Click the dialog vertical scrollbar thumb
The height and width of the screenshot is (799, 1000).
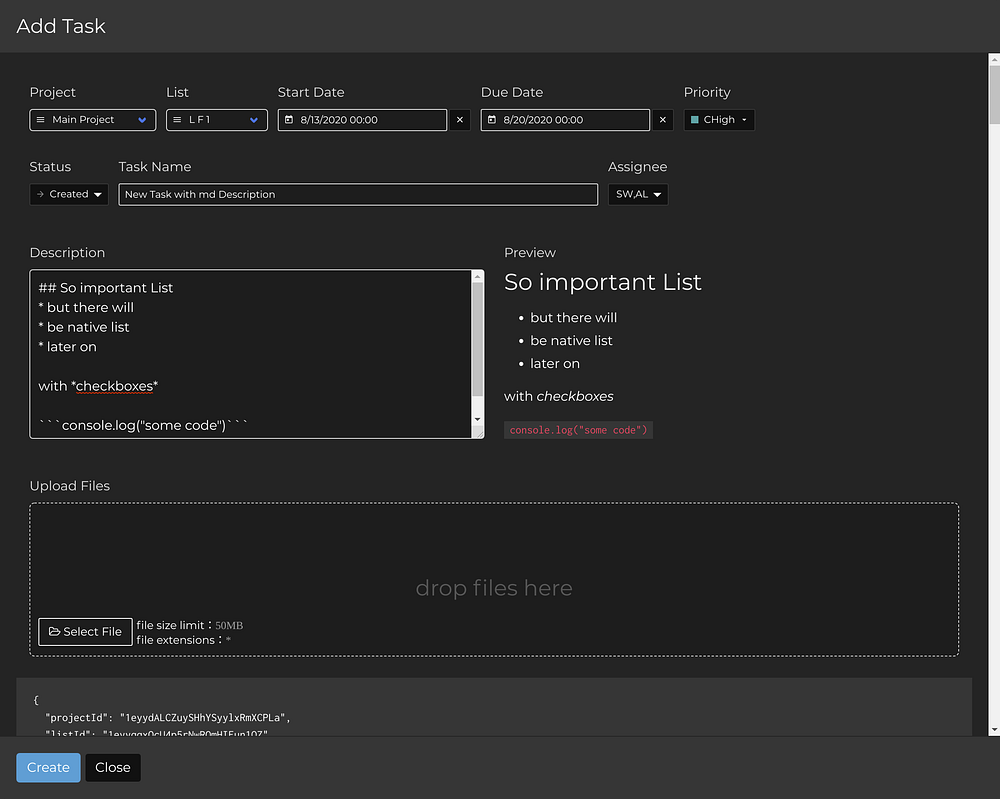994,94
